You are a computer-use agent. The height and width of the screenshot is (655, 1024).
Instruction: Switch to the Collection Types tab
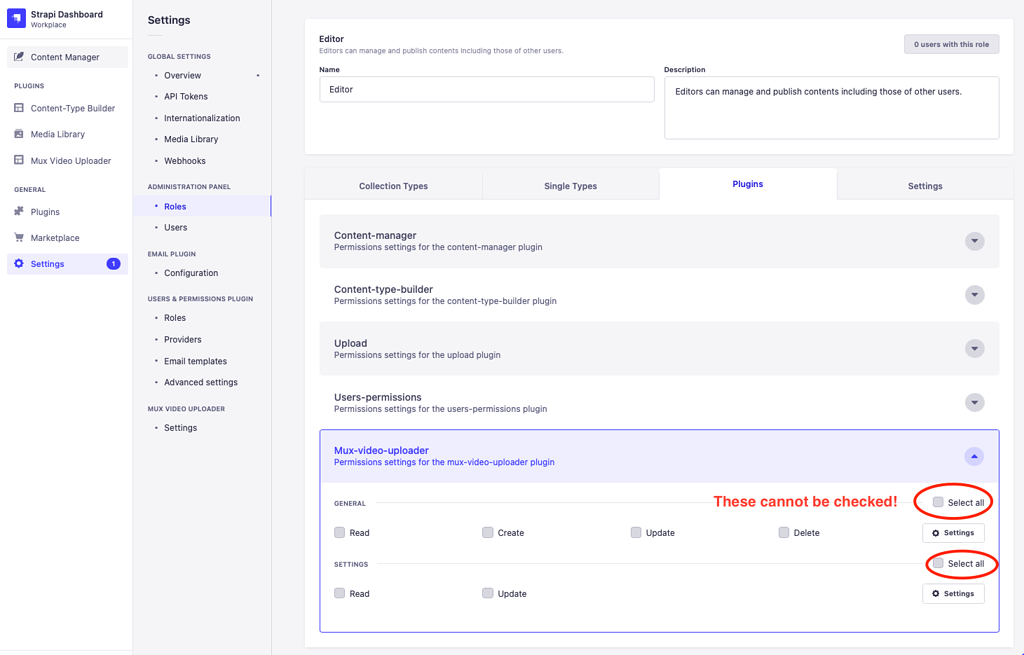[393, 185]
